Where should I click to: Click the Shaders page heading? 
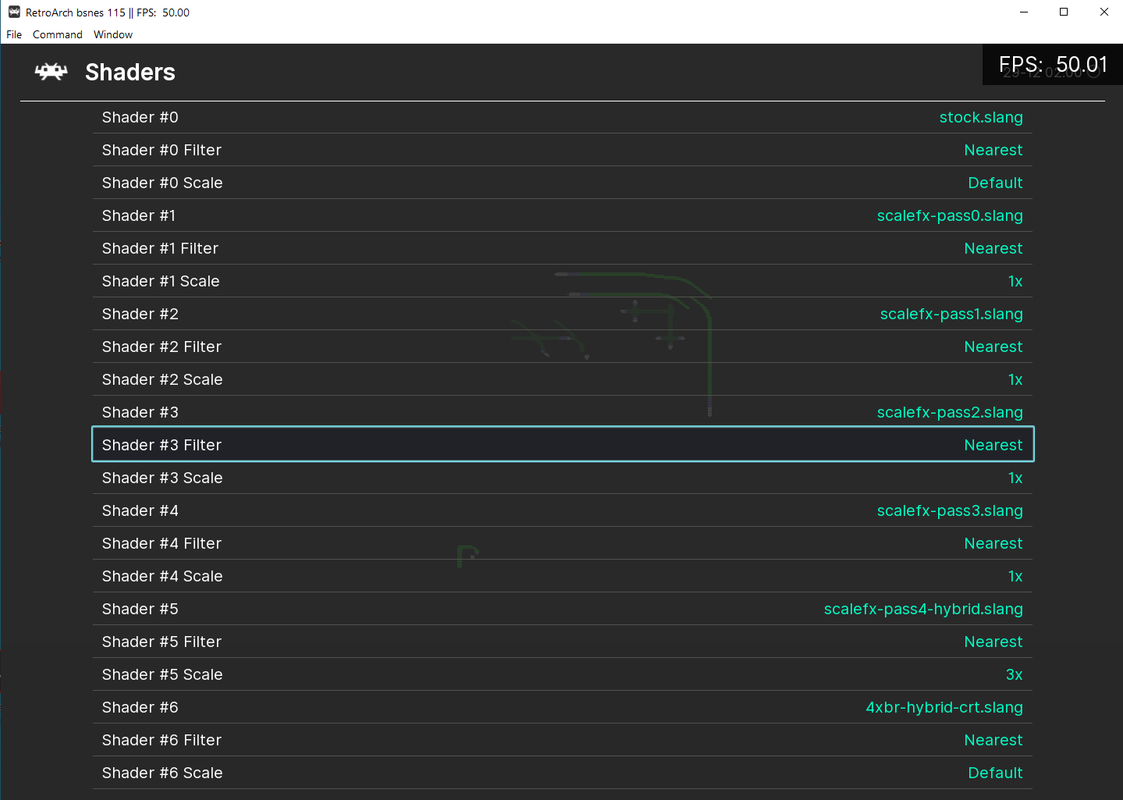point(130,72)
